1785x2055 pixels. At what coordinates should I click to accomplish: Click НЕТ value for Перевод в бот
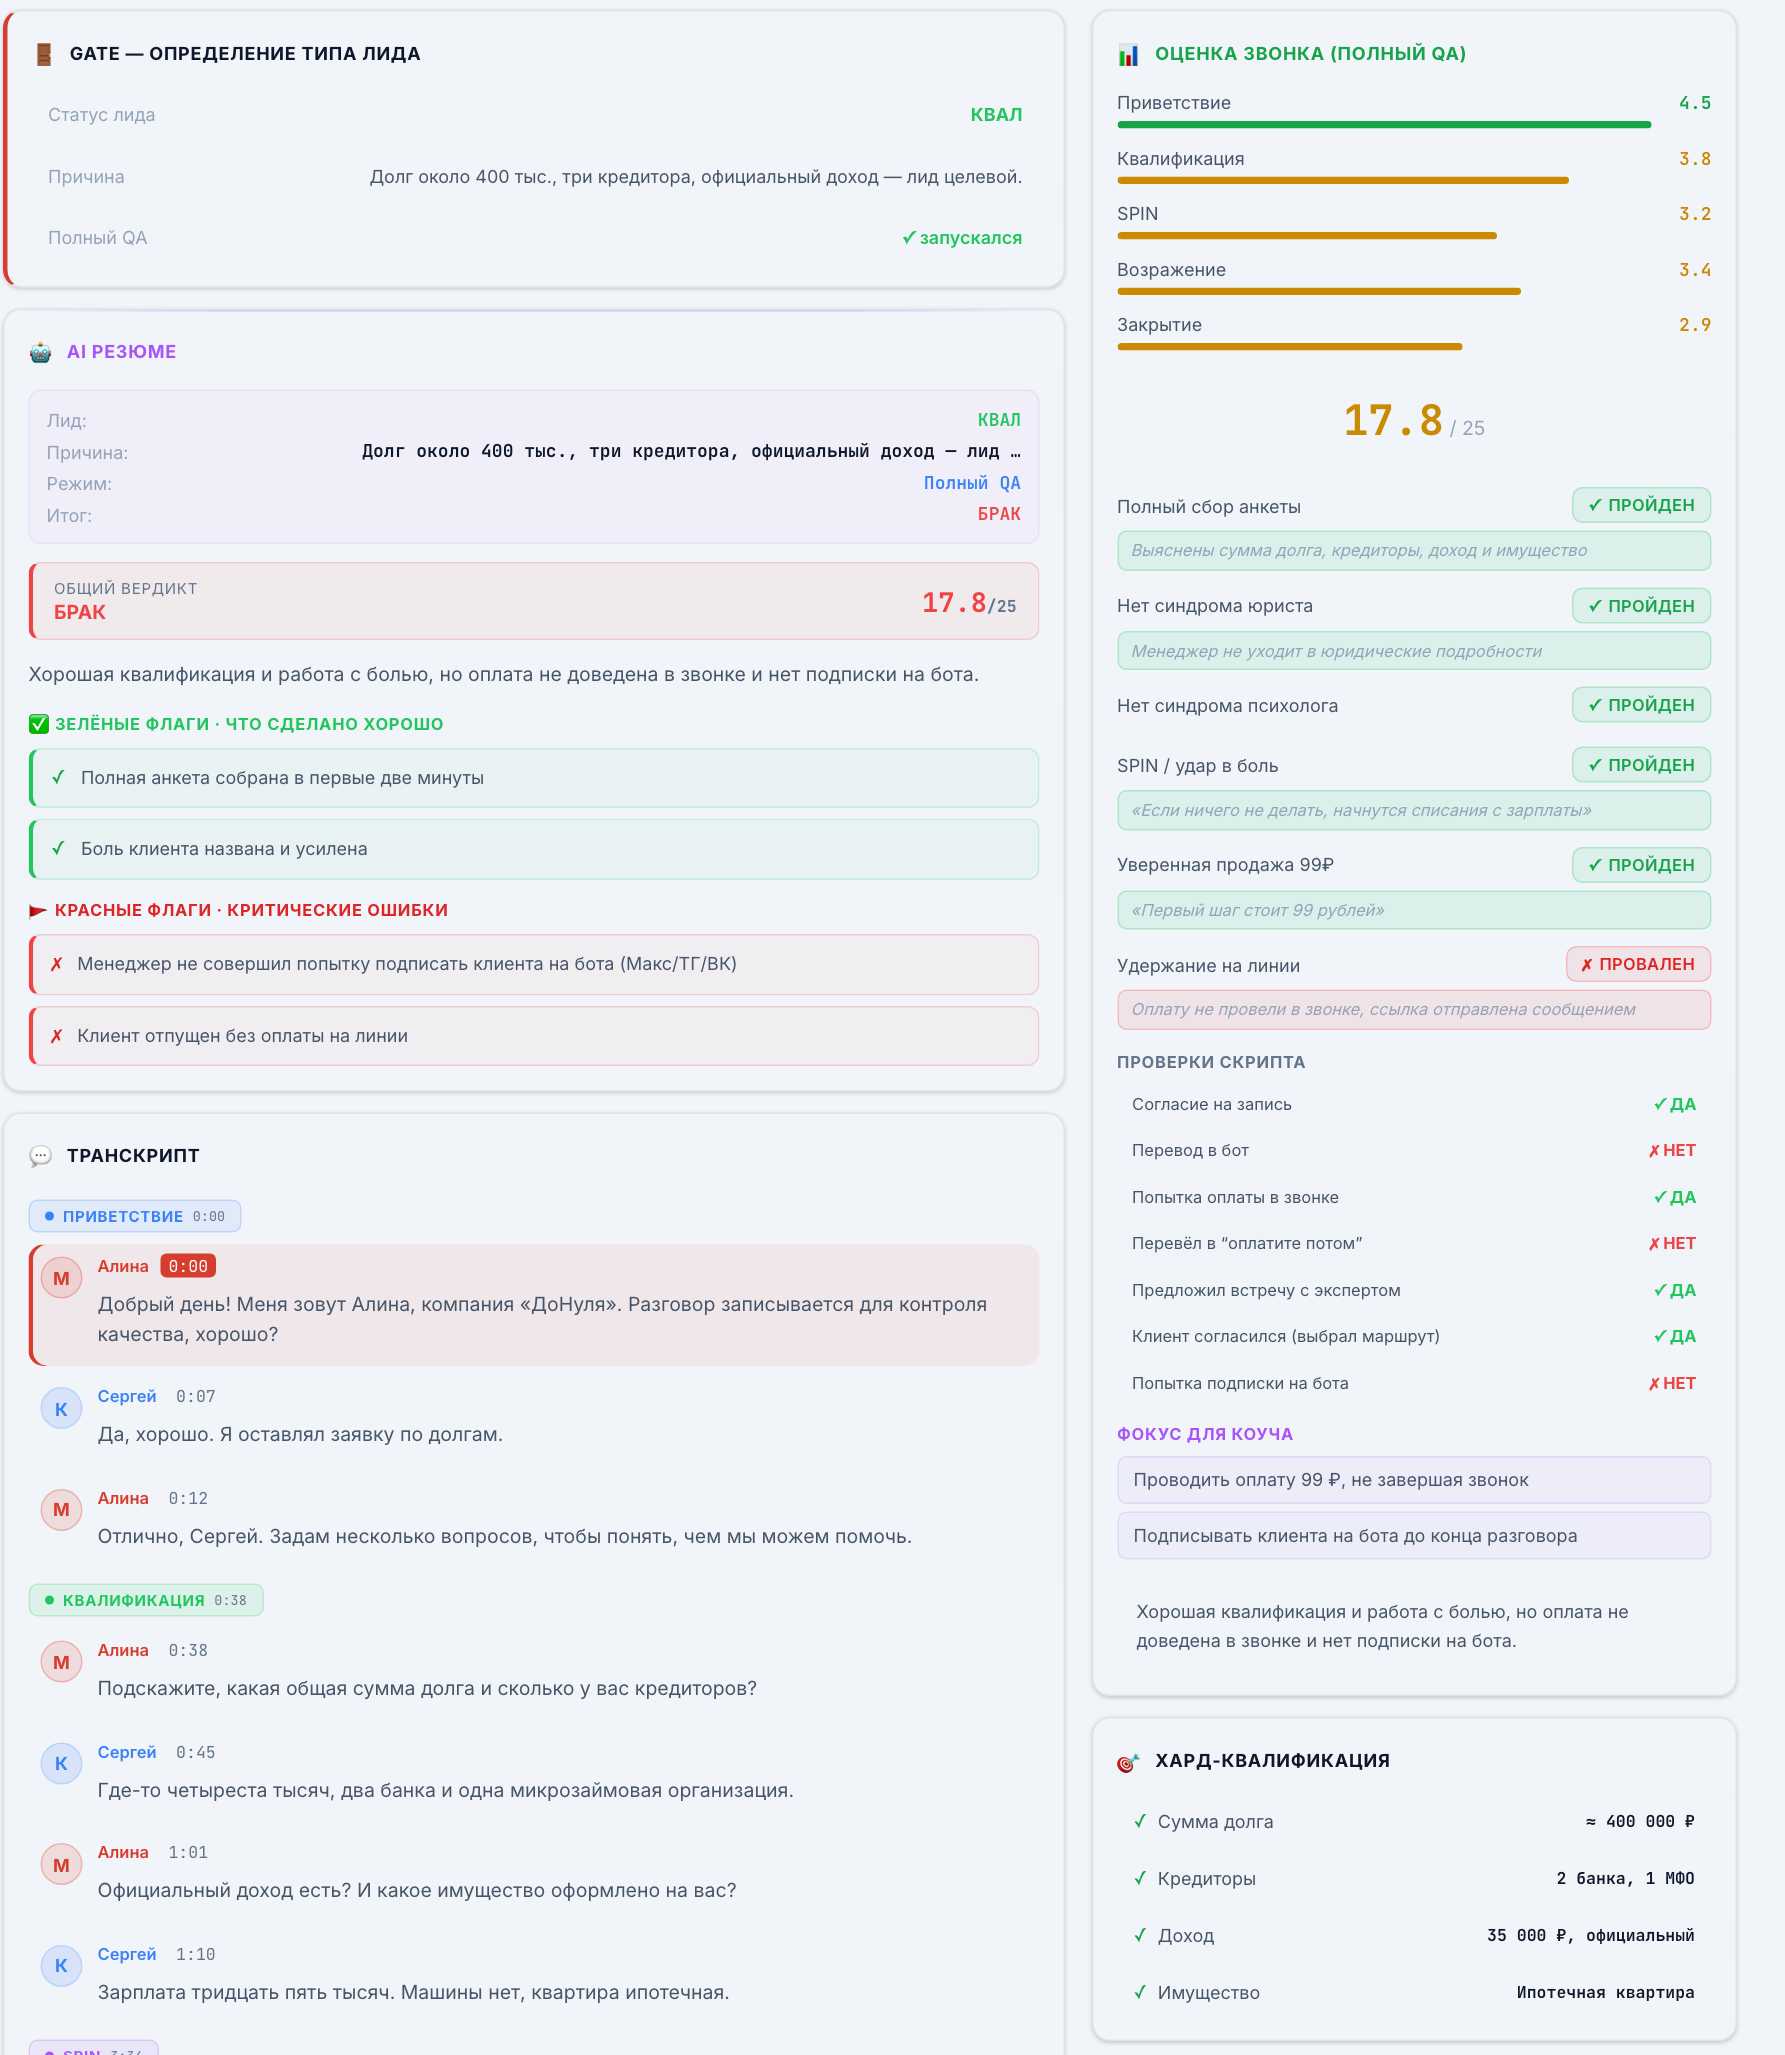coord(1672,1150)
